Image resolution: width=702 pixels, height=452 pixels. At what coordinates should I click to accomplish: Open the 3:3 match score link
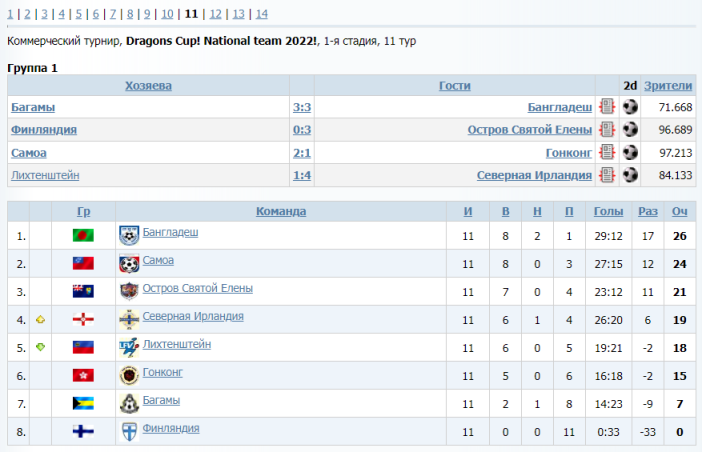[301, 107]
